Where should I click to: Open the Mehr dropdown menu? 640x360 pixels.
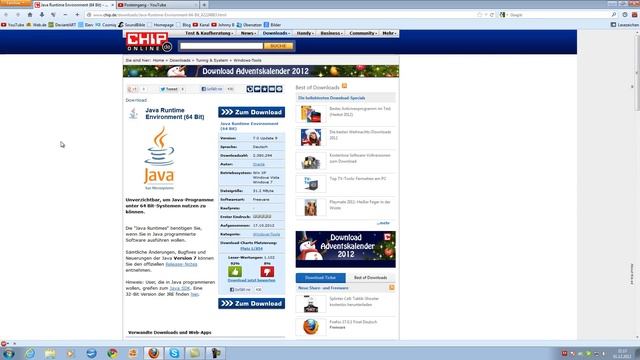pos(389,33)
